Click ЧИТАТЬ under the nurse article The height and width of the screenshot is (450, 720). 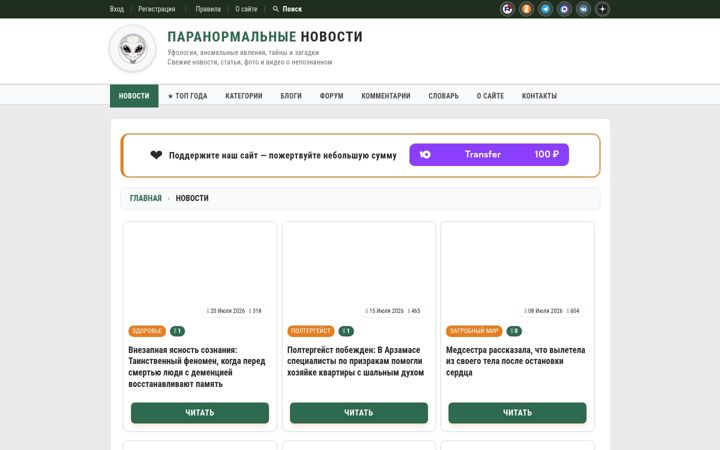518,413
